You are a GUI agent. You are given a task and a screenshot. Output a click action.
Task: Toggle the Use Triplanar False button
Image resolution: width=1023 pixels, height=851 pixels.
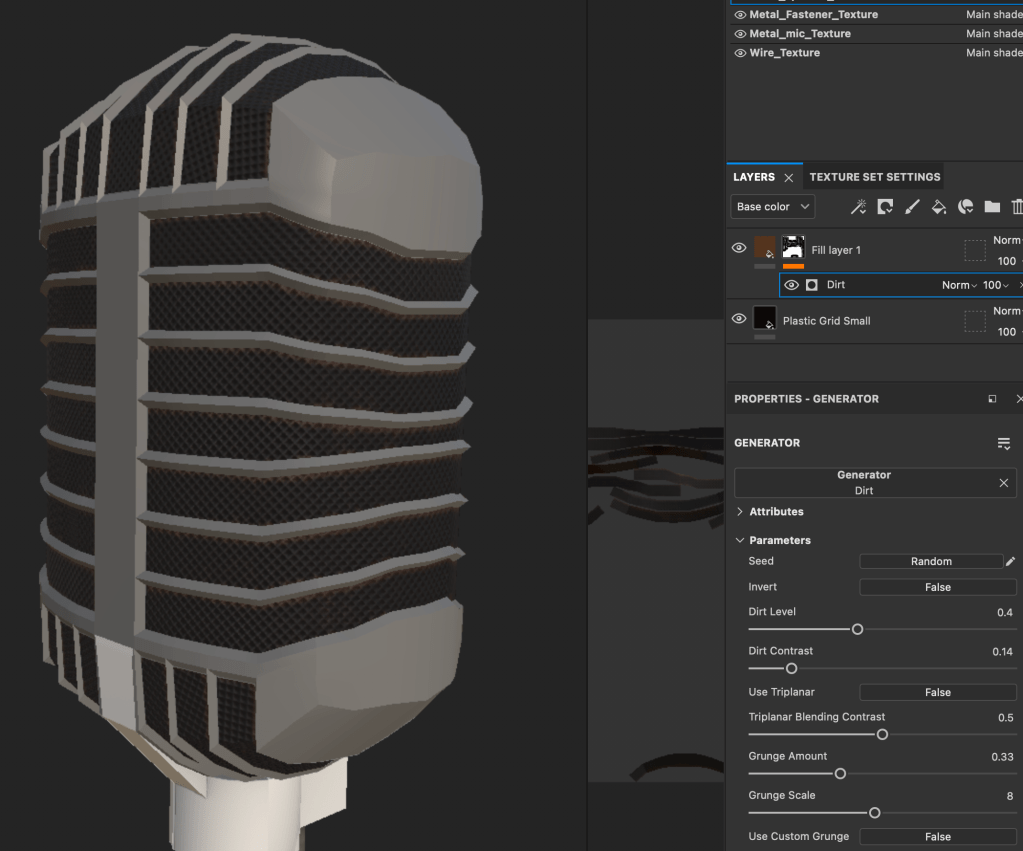[x=937, y=692]
